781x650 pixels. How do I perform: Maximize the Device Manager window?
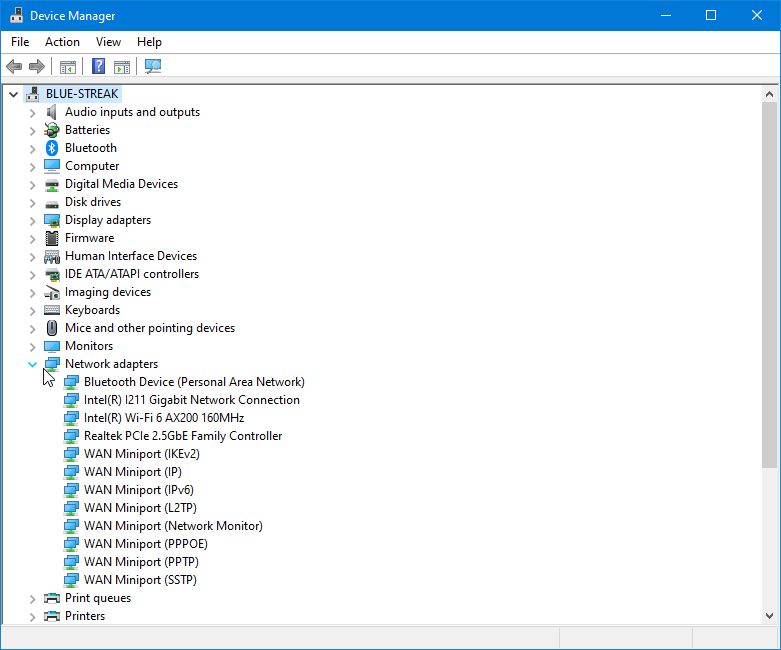[x=711, y=15]
